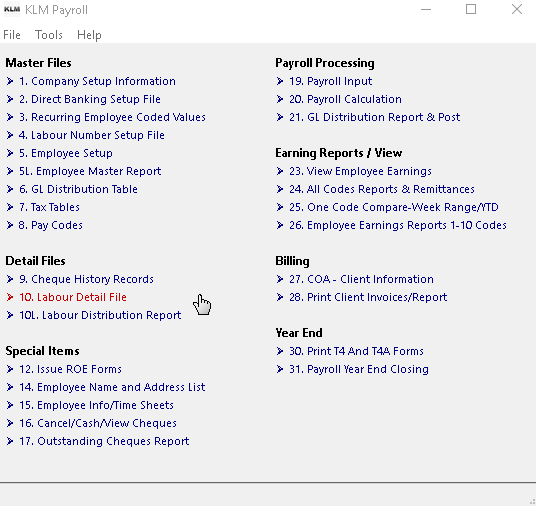
Task: Click the KLM logo icon in title bar
Action: 12,10
